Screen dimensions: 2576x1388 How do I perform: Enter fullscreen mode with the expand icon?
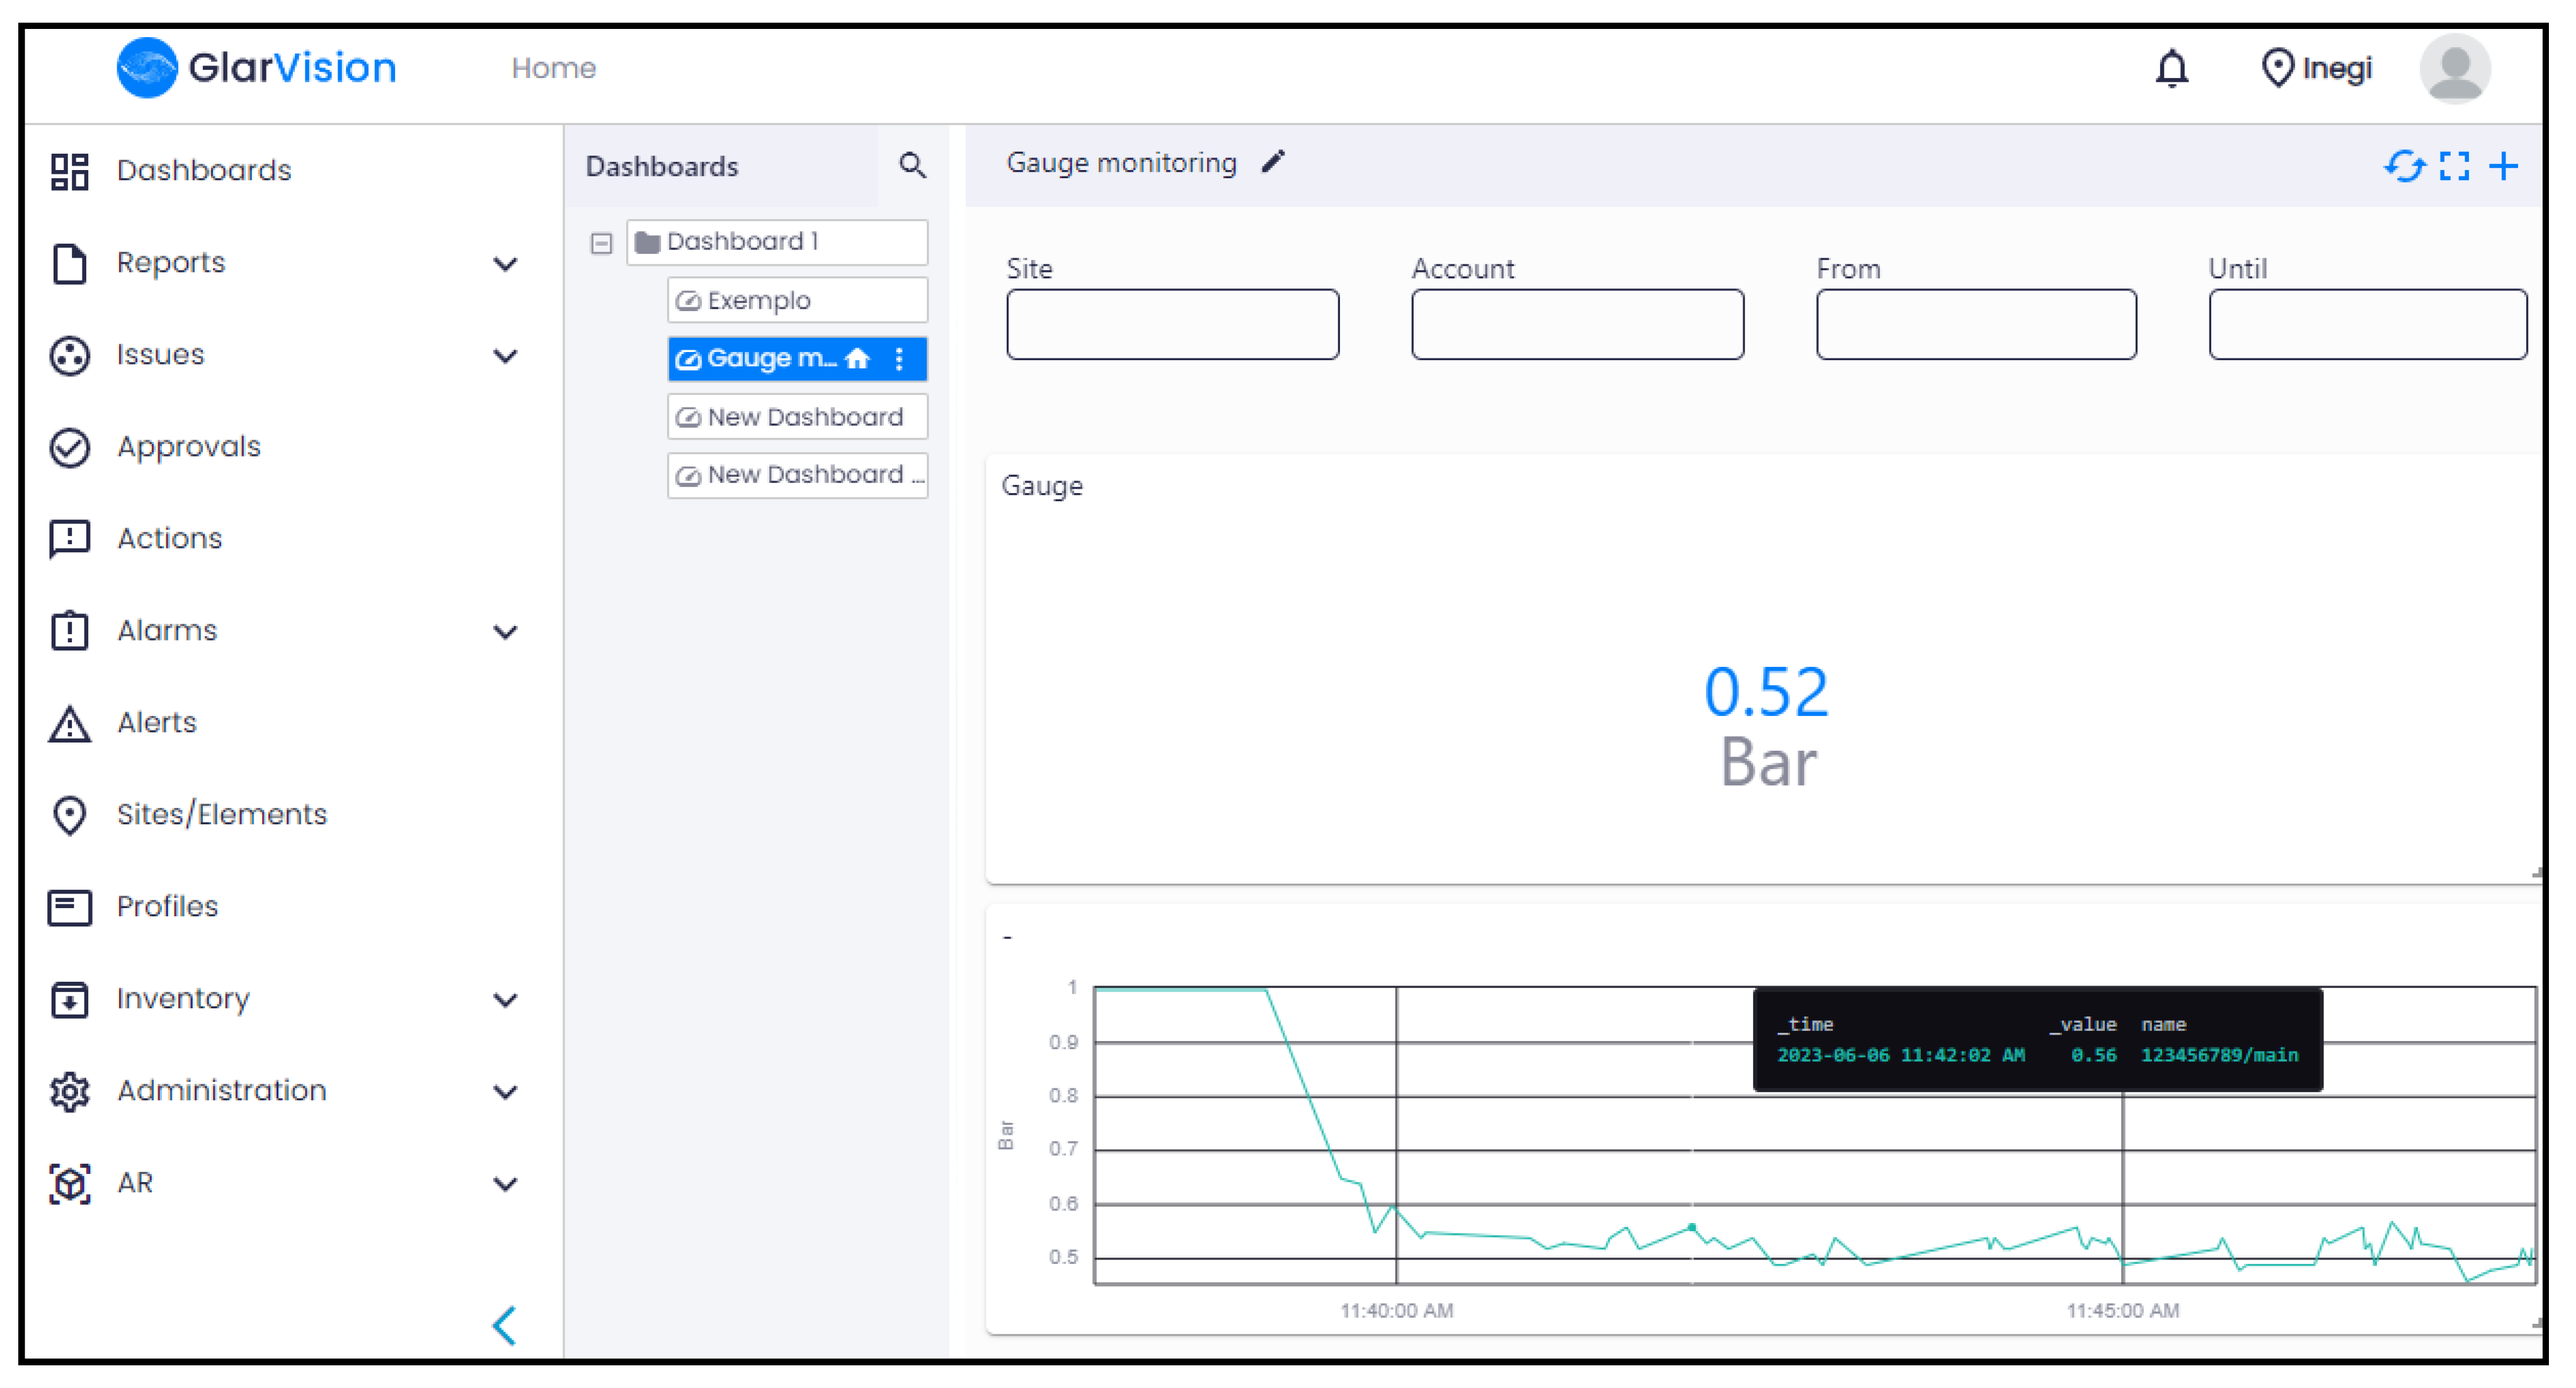click(x=2454, y=166)
